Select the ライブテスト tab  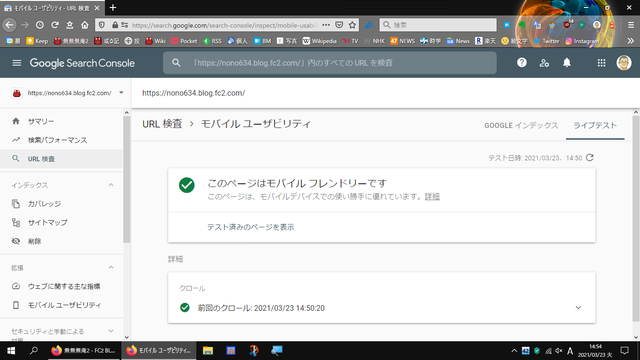pos(595,126)
